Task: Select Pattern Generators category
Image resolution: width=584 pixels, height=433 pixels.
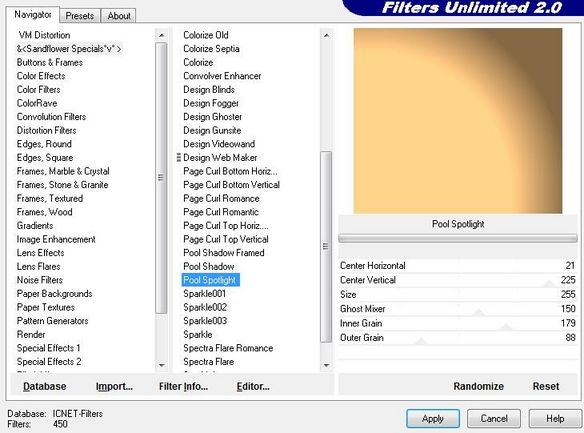Action: [53, 321]
